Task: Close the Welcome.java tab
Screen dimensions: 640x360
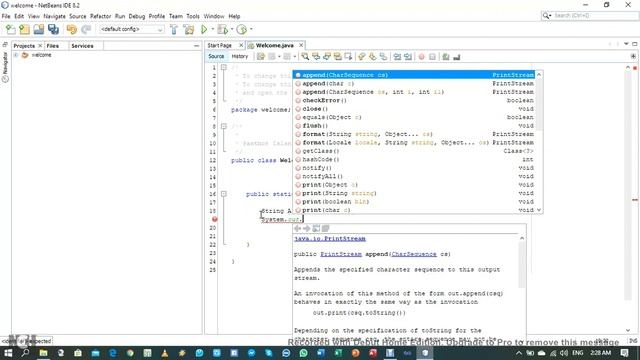Action: (x=301, y=45)
